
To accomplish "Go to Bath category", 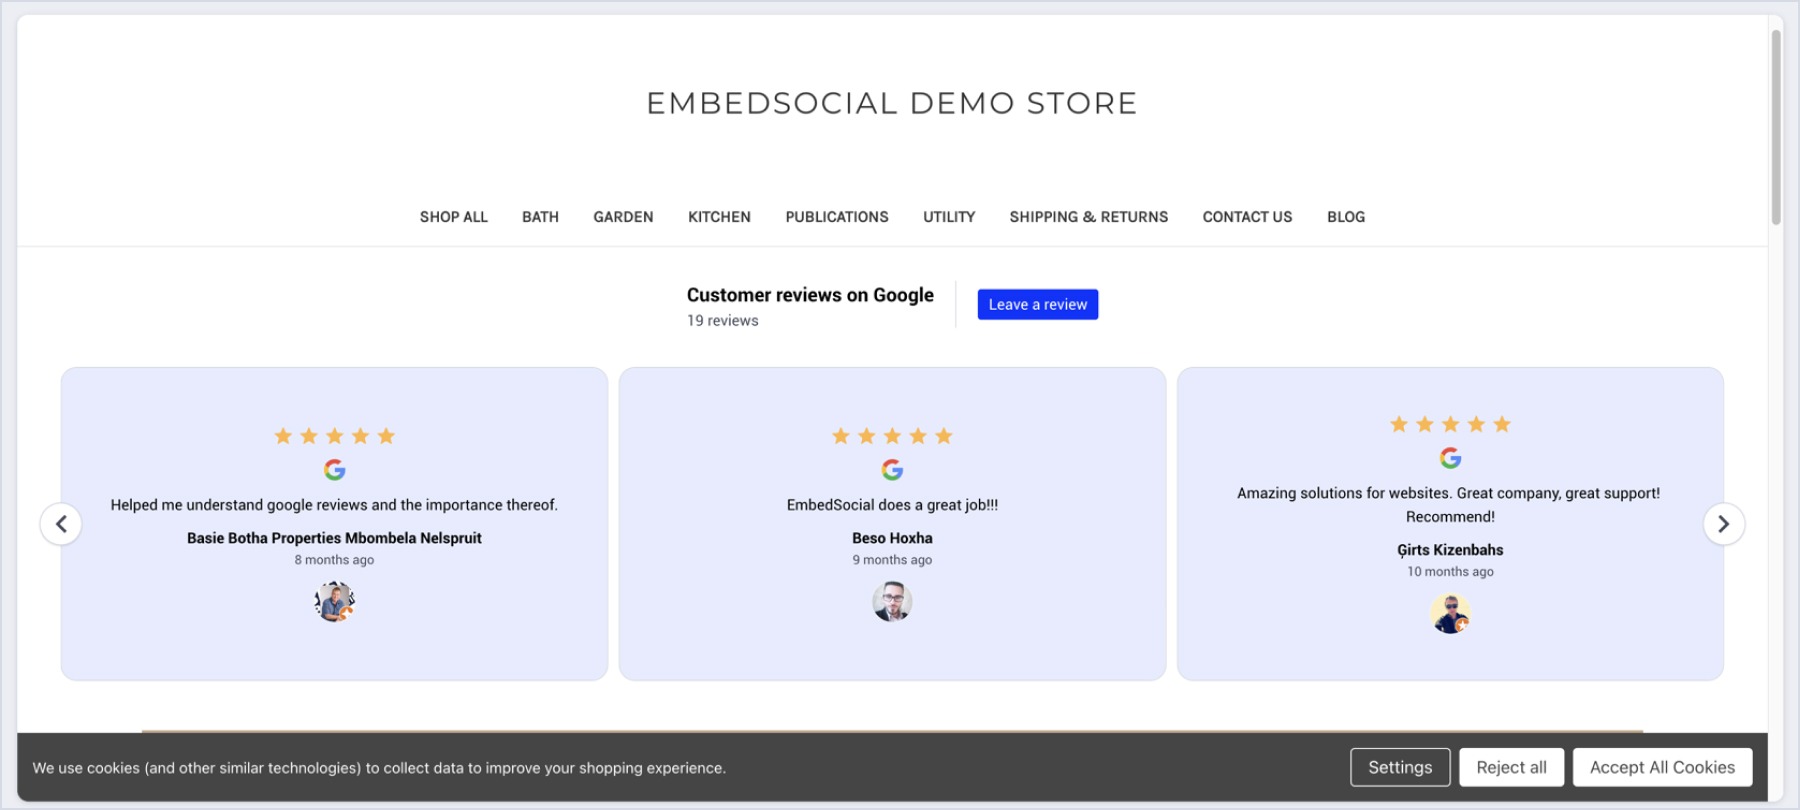I will tap(540, 217).
